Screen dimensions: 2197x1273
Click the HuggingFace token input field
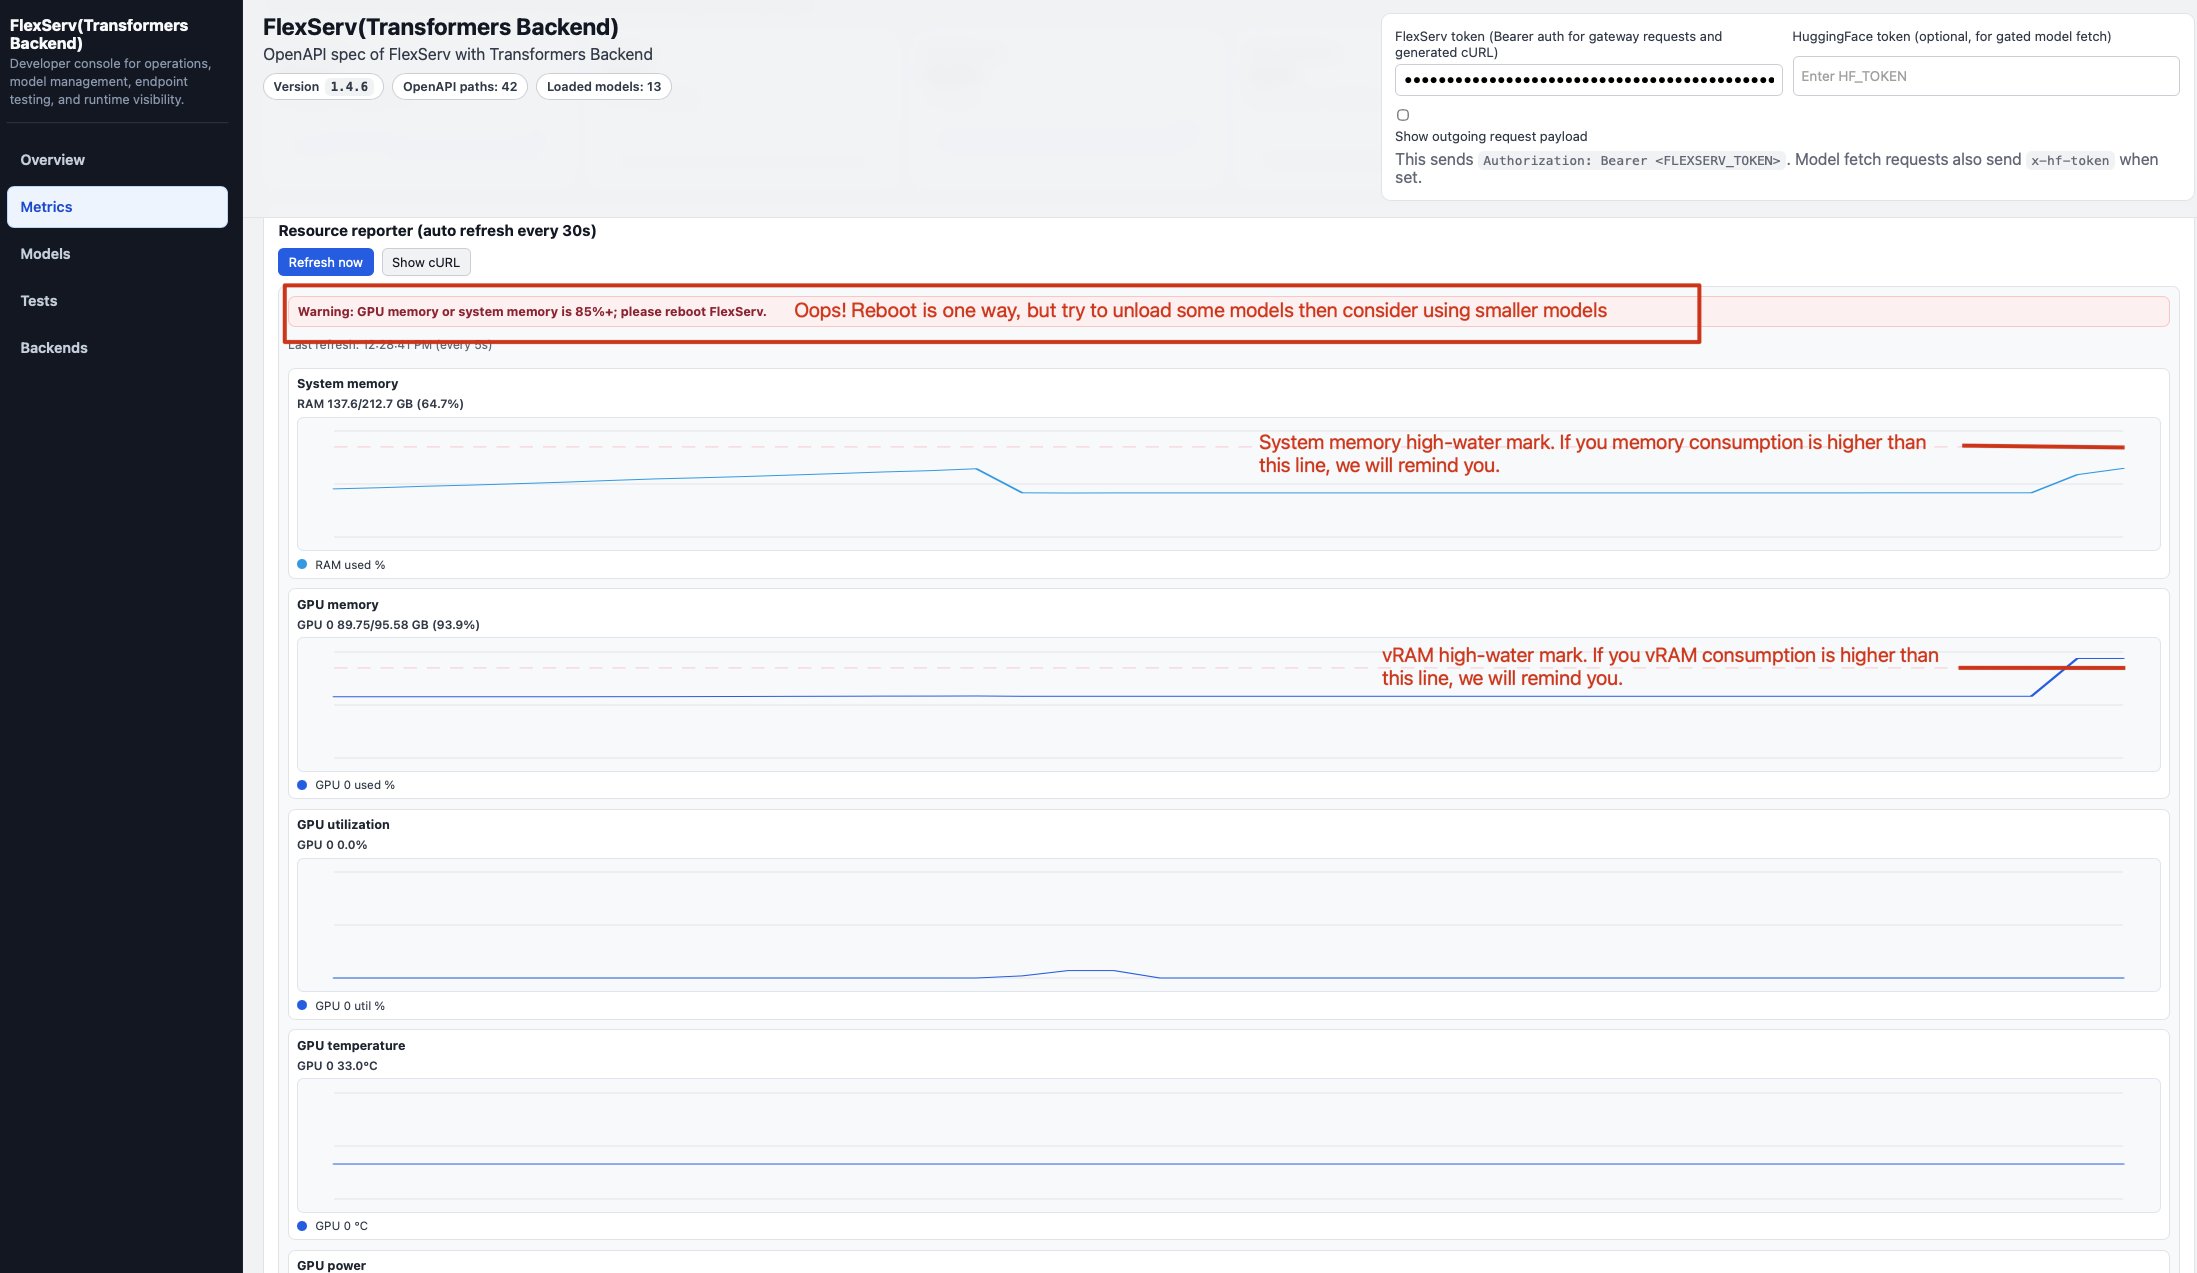coord(1985,76)
